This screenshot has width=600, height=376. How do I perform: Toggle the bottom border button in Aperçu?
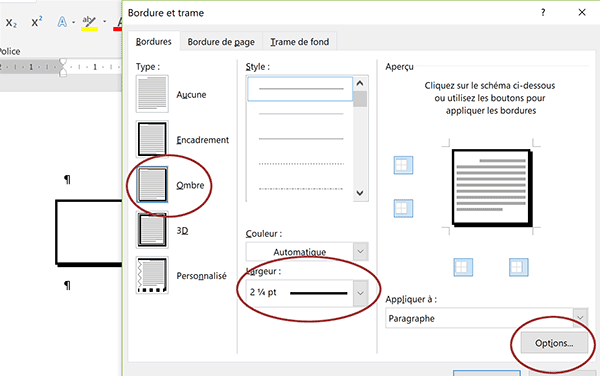click(x=403, y=208)
